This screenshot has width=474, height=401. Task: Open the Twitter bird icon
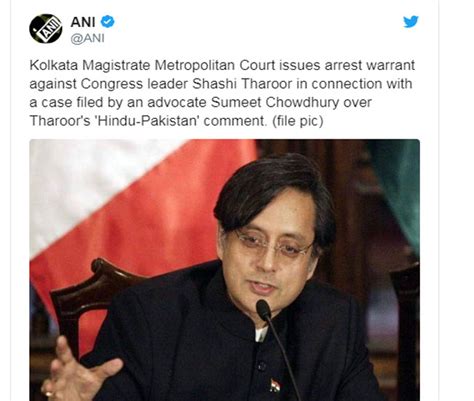[x=411, y=22]
